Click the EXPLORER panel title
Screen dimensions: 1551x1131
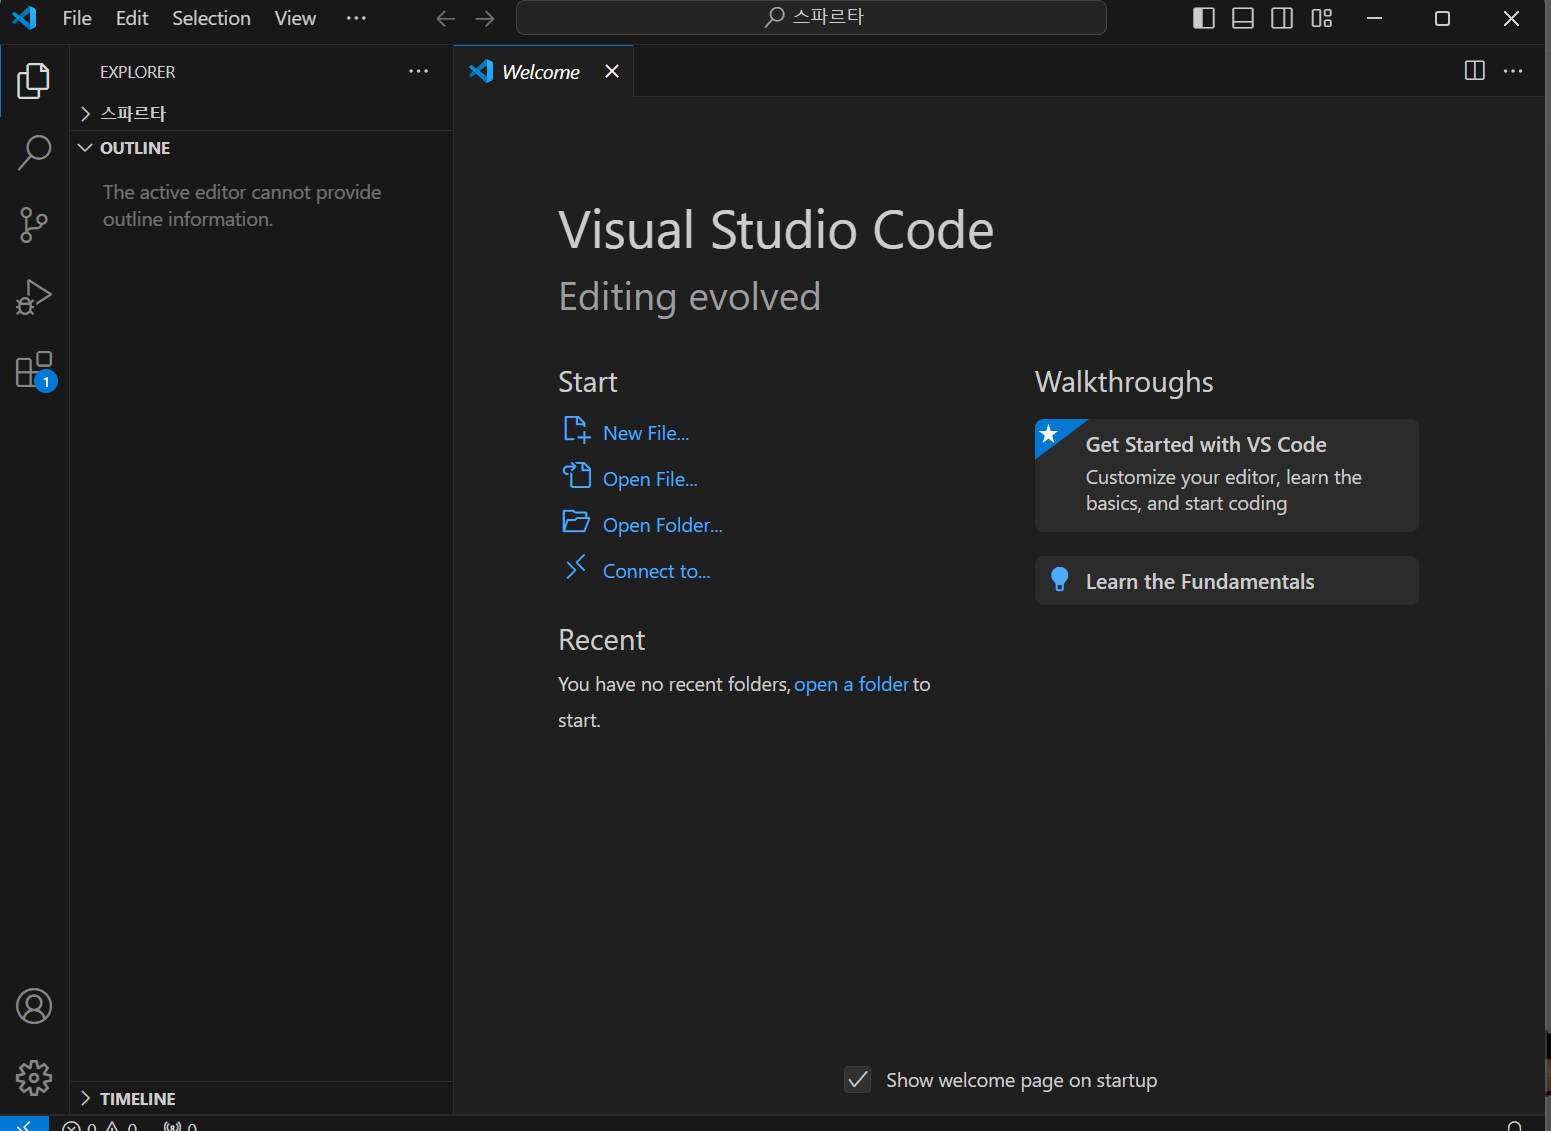[137, 72]
